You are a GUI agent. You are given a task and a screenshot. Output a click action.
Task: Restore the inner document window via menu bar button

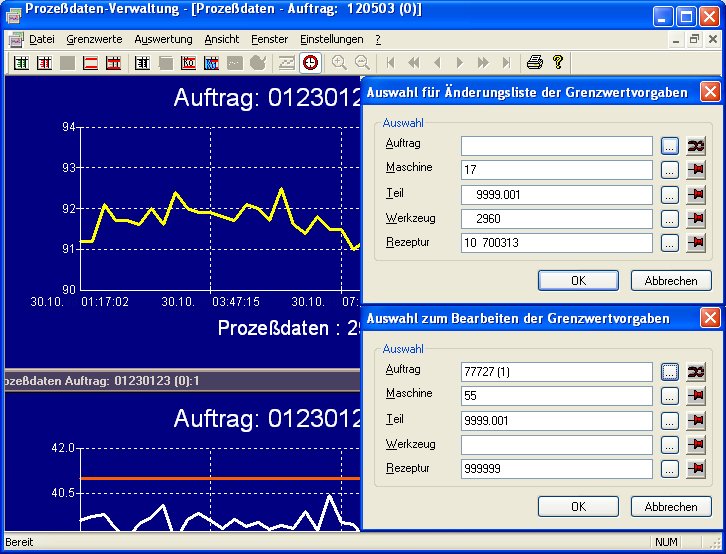[694, 40]
